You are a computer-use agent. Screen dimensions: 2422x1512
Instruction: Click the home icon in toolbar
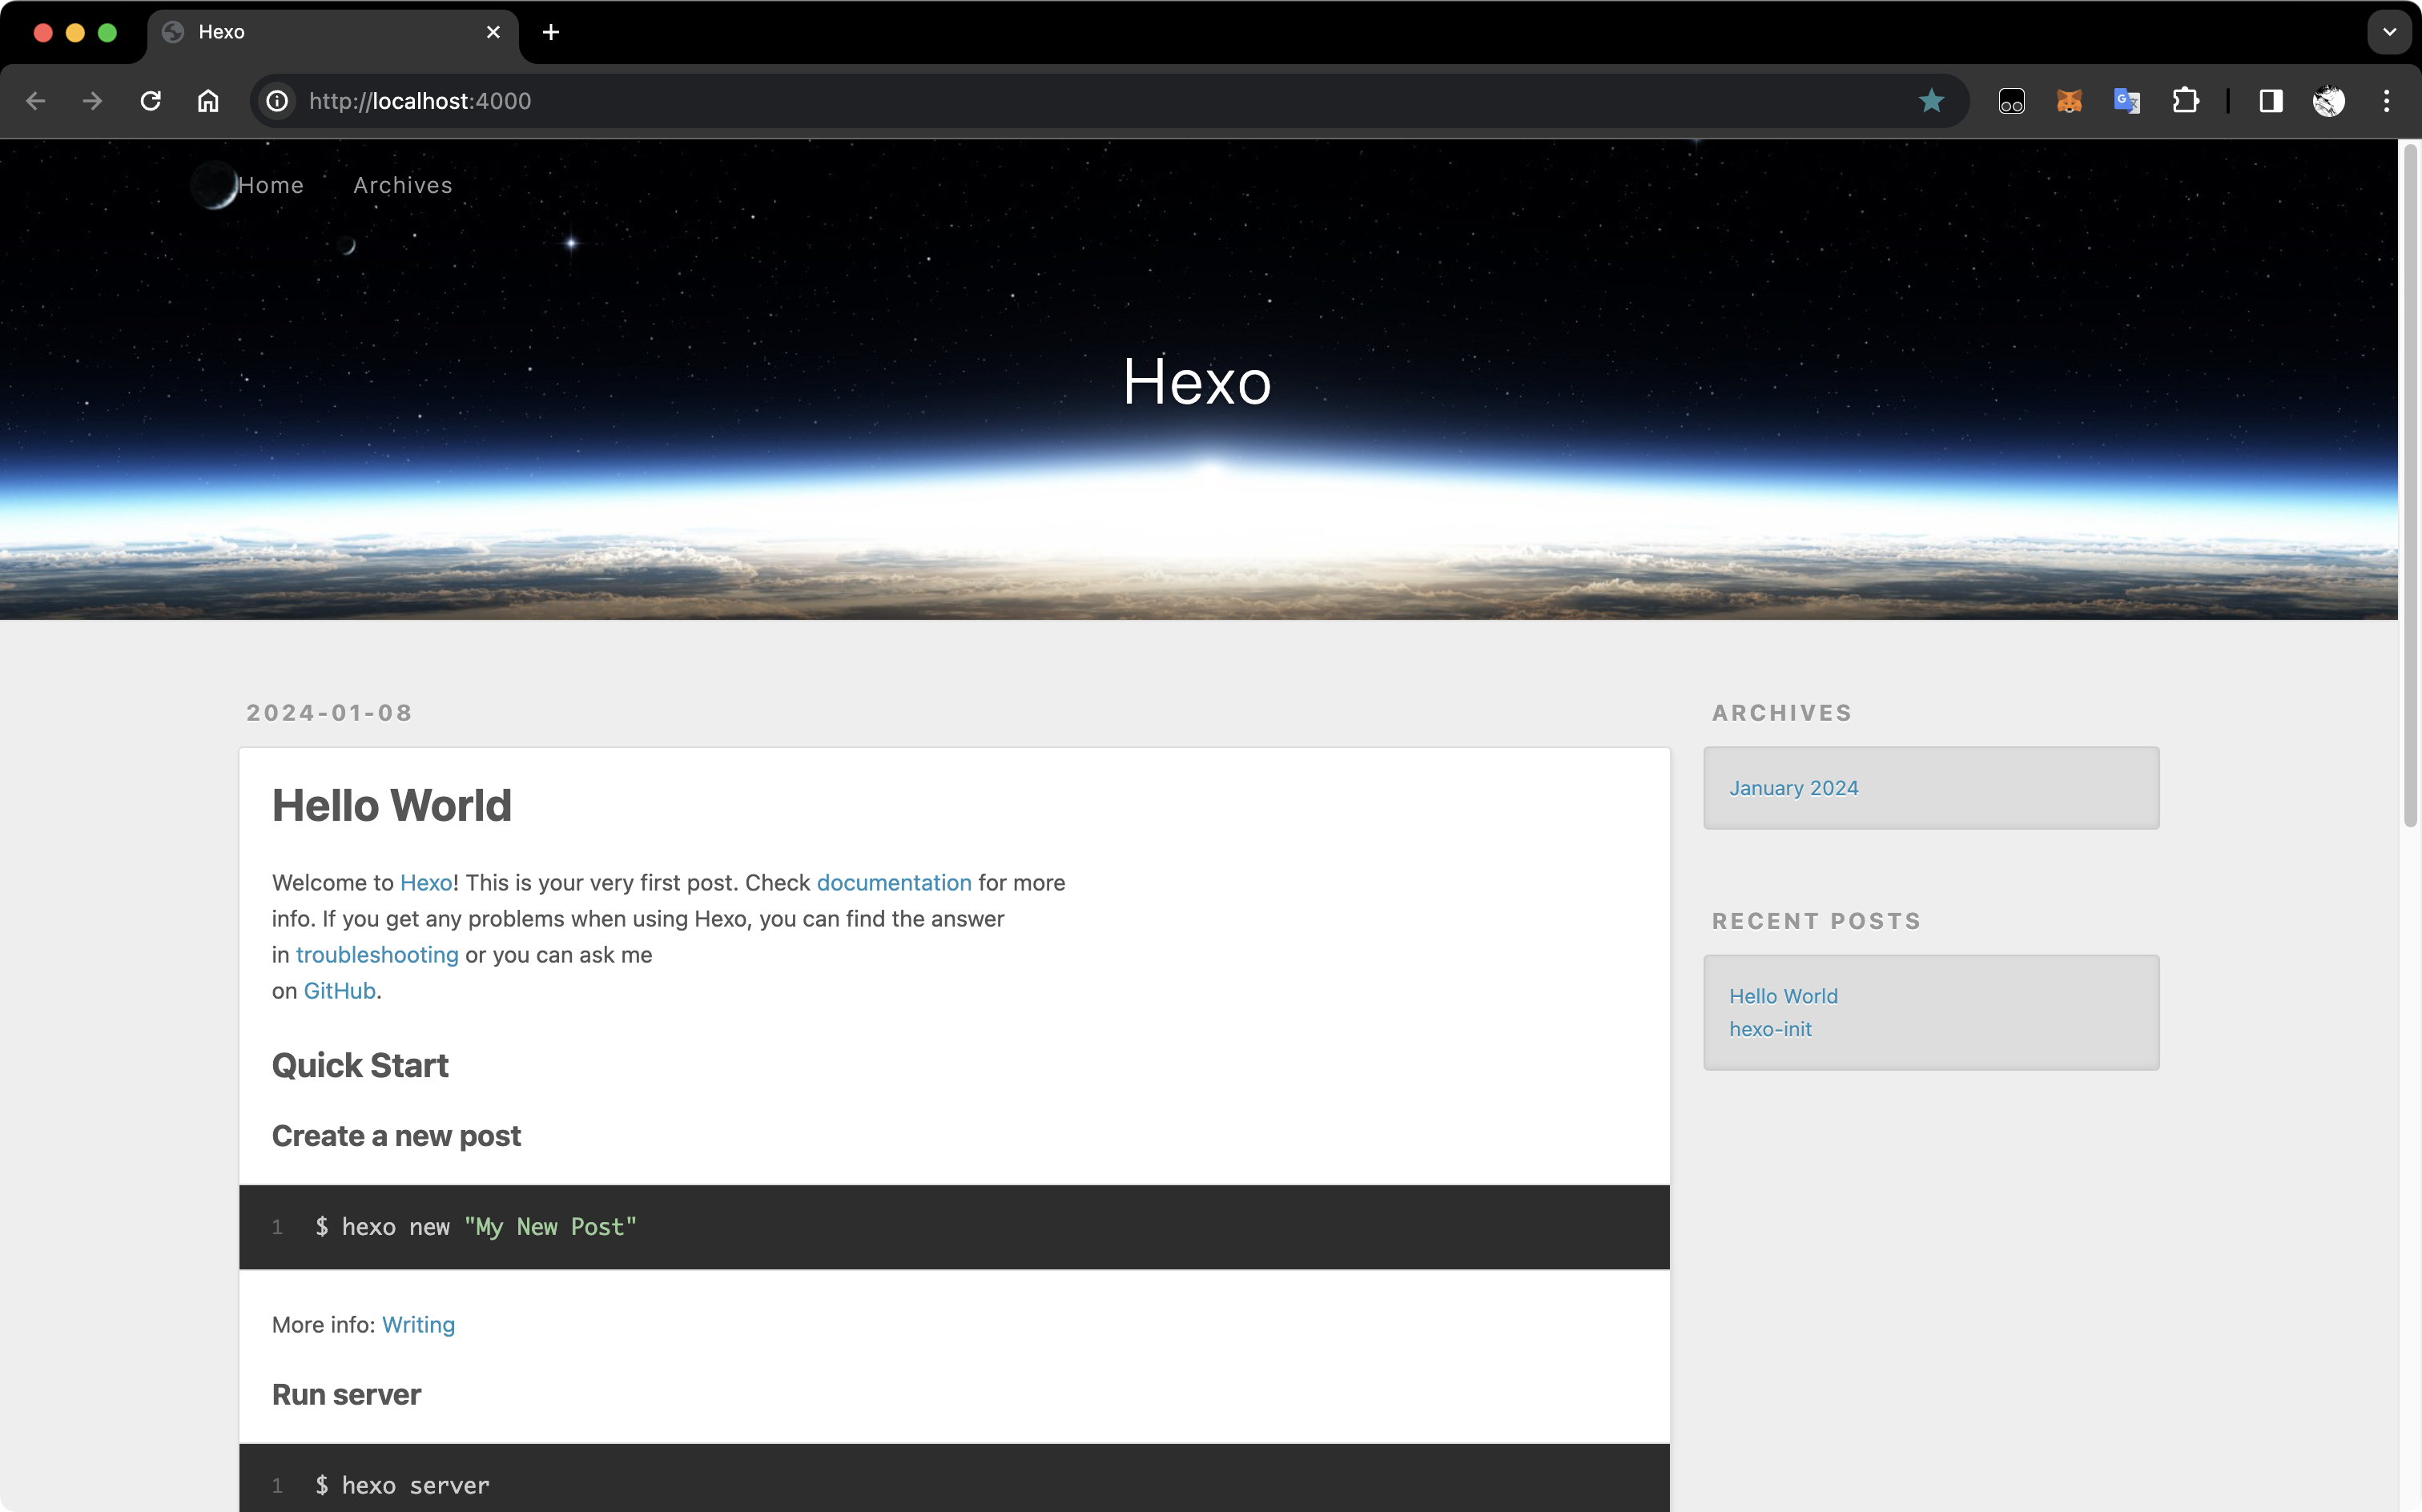208,101
